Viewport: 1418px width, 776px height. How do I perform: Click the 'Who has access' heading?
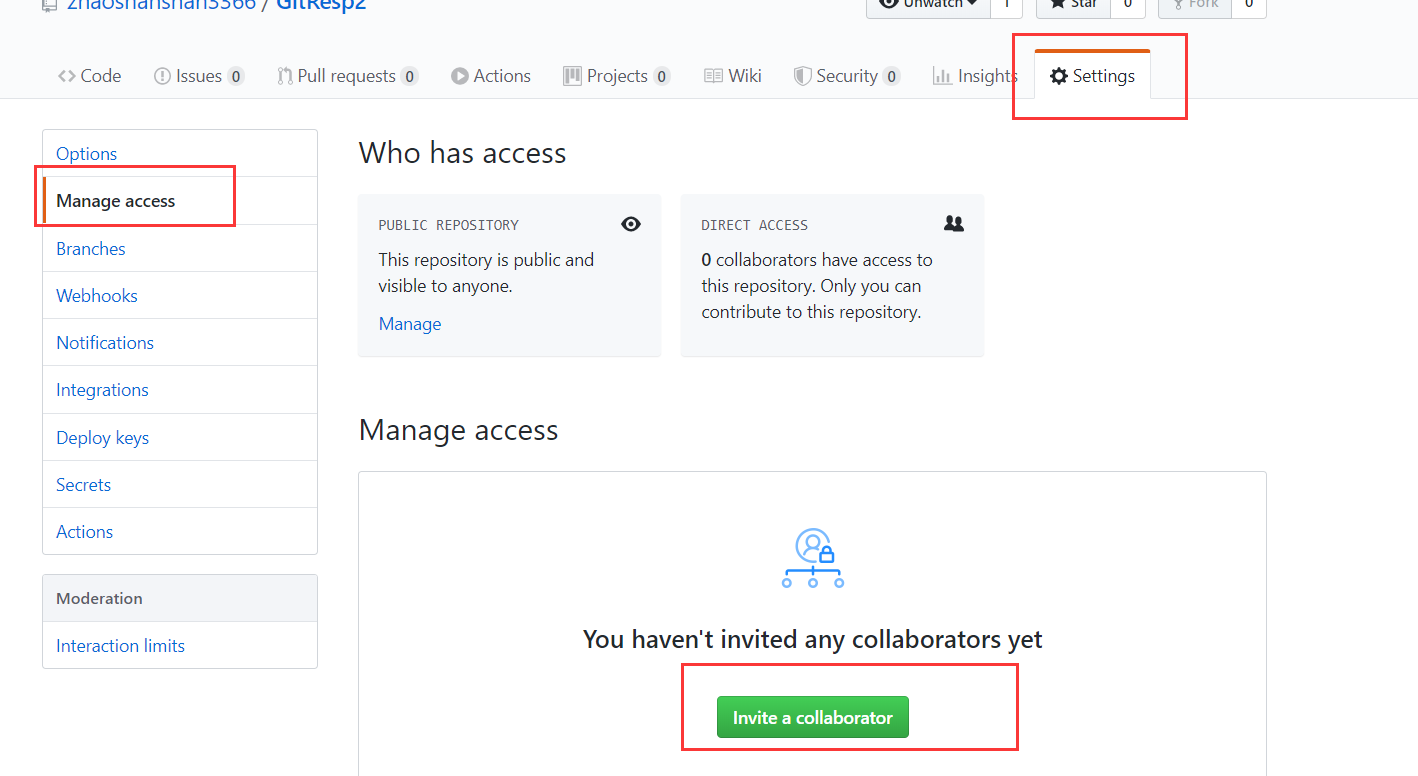[462, 153]
